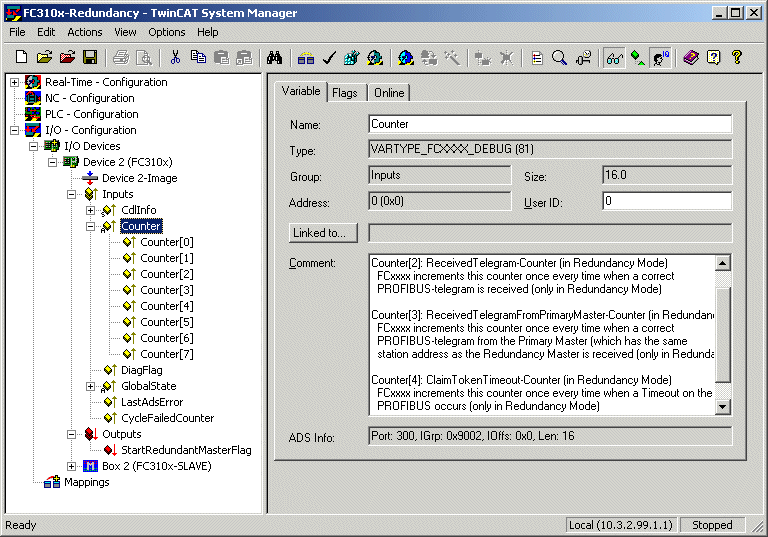Toggle the glasses Show online data icon
Image resolution: width=768 pixels, height=537 pixels.
coord(614,58)
